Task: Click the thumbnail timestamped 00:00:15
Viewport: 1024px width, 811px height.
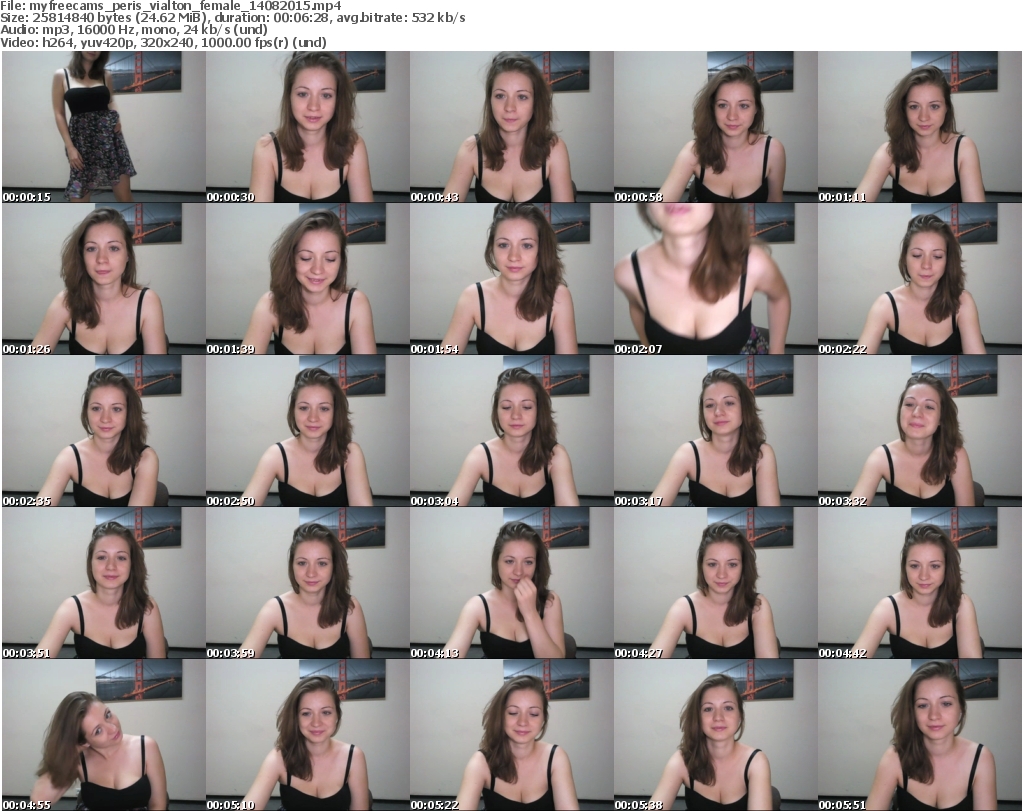Action: pyautogui.click(x=104, y=127)
